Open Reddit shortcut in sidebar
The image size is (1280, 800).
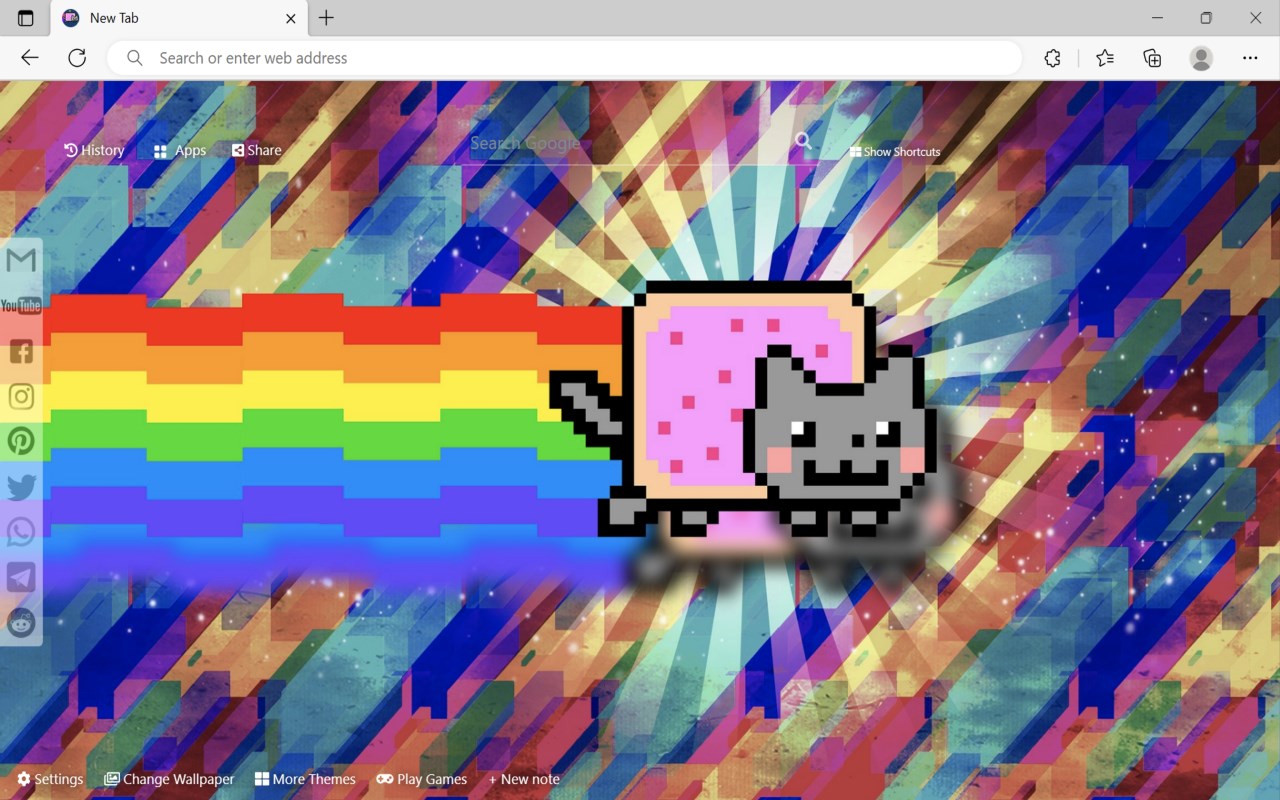pos(21,622)
